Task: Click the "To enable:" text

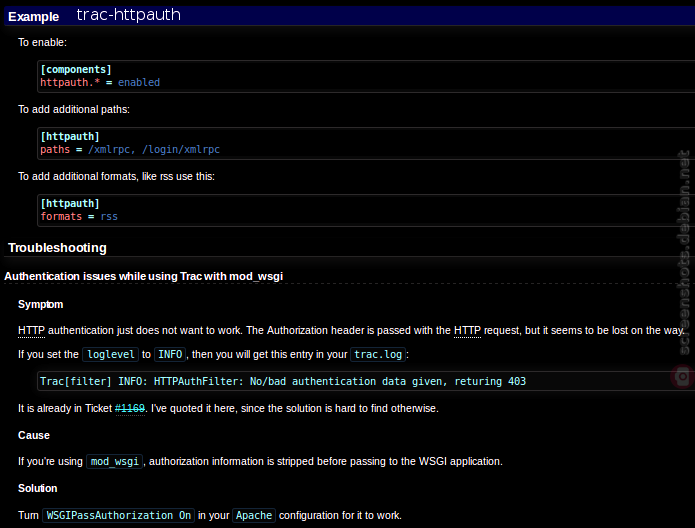Action: click(43, 43)
